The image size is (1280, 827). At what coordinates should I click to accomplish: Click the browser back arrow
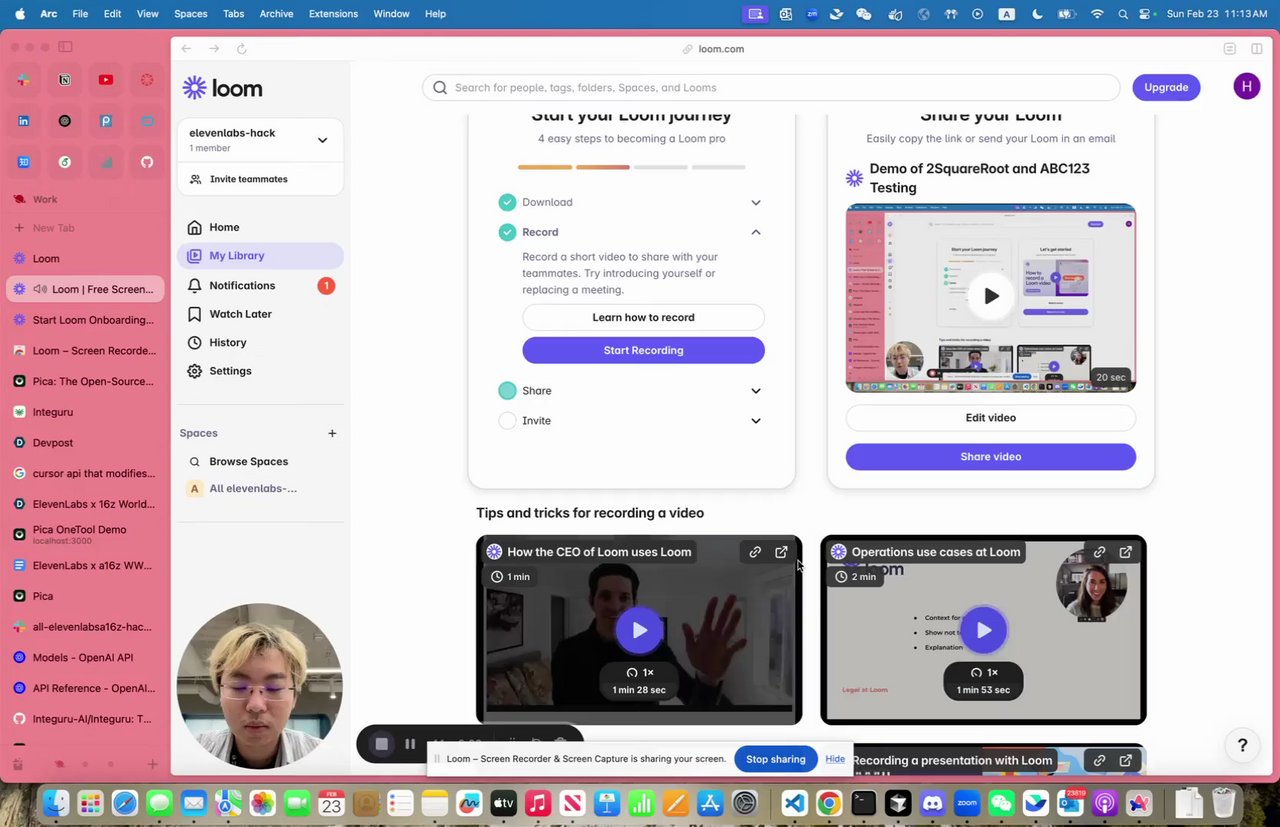pos(186,49)
